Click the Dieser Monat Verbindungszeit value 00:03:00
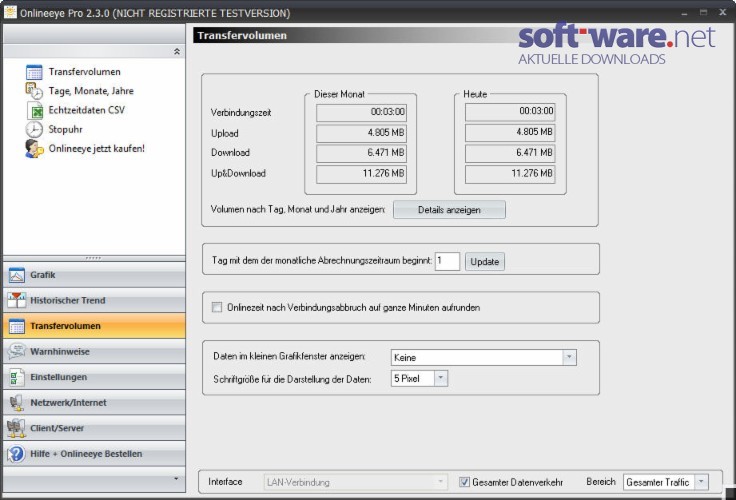The image size is (736, 500). tap(361, 112)
